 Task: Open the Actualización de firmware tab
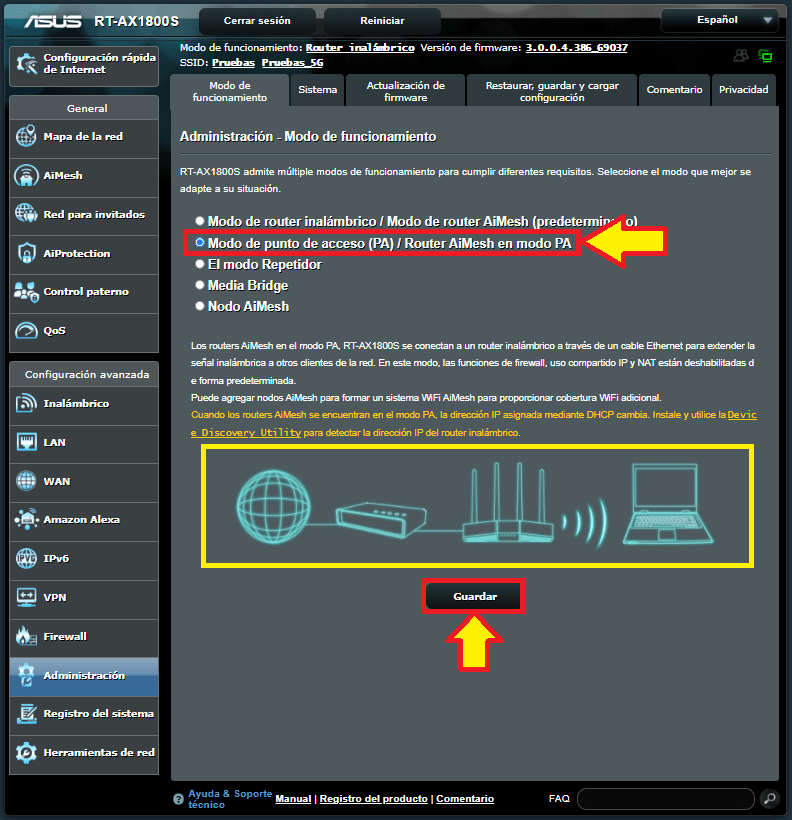tap(405, 91)
